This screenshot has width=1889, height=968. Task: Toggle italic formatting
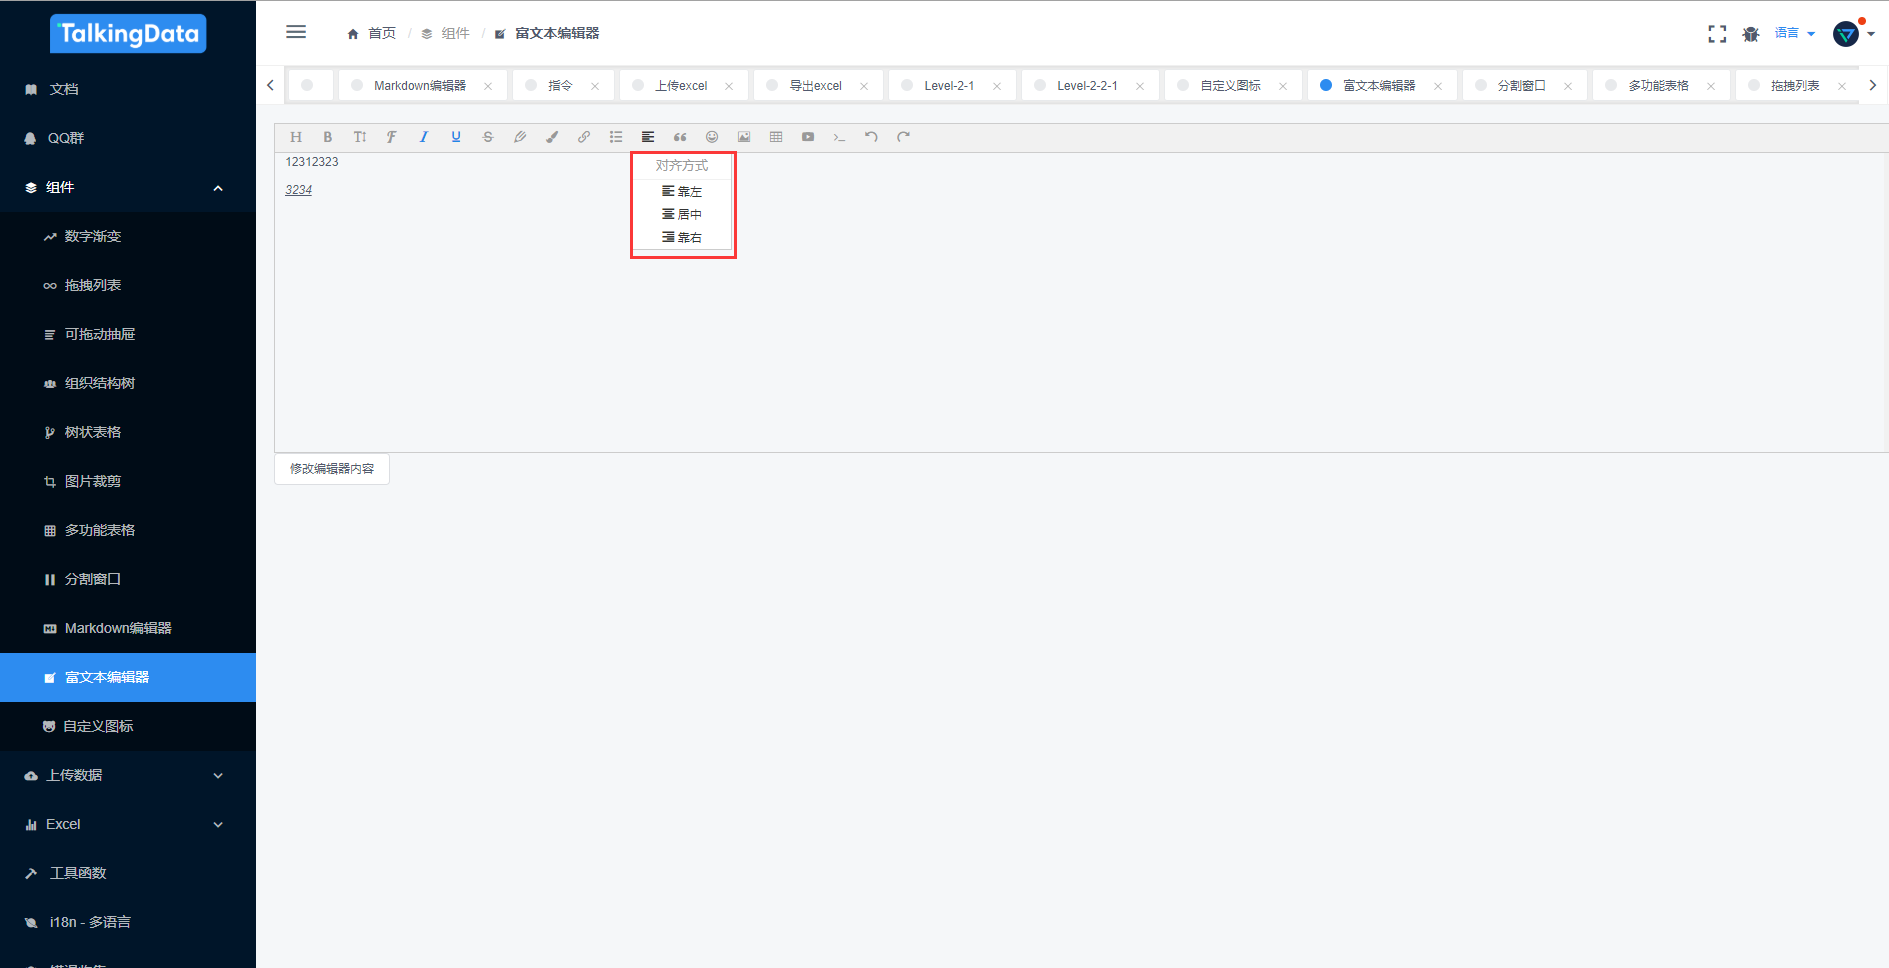424,137
